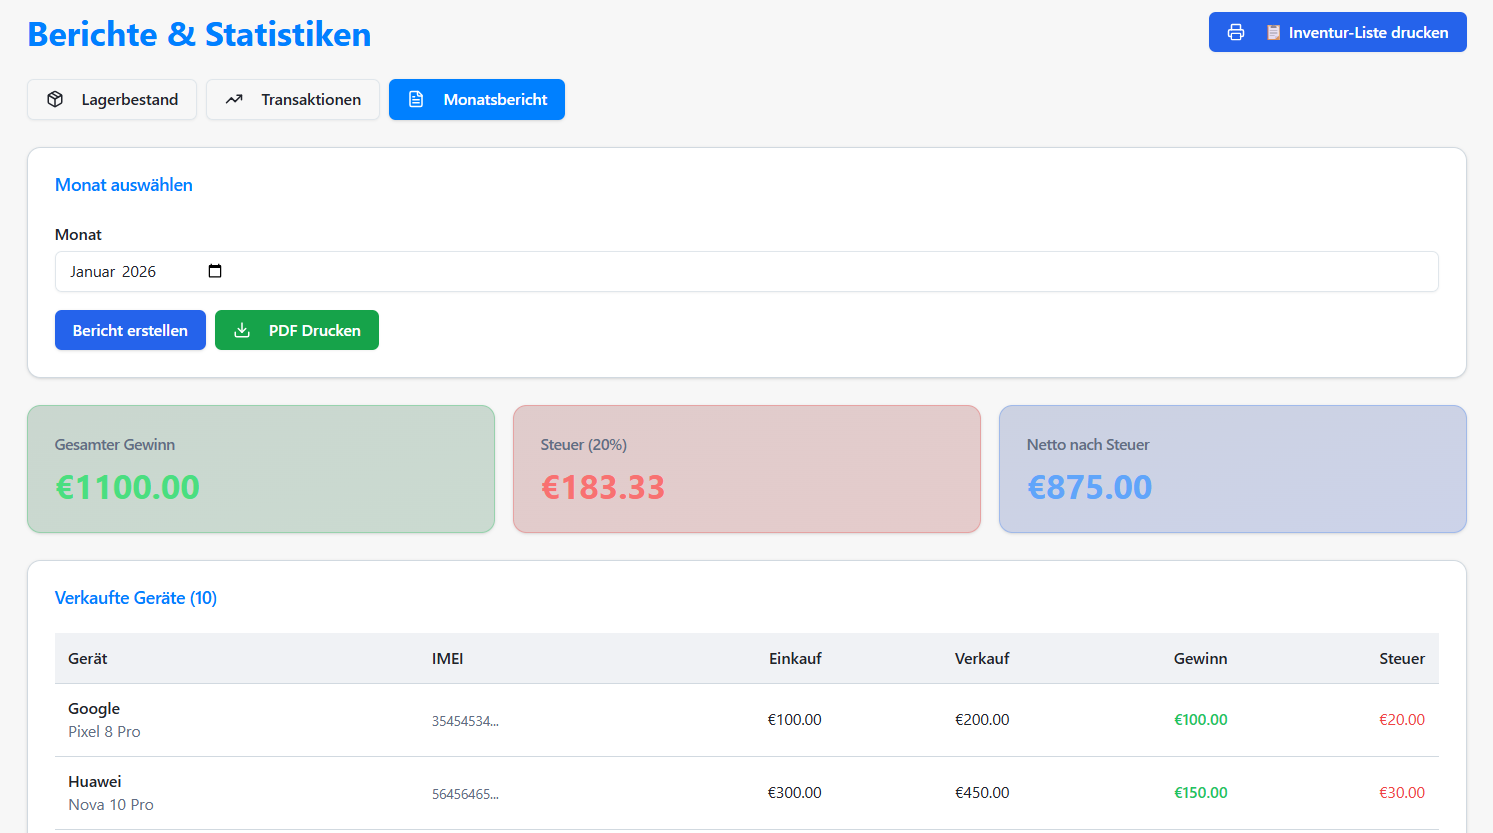Image resolution: width=1493 pixels, height=833 pixels.
Task: Click the Netto nach Steuer €875.00 card
Action: [1233, 469]
